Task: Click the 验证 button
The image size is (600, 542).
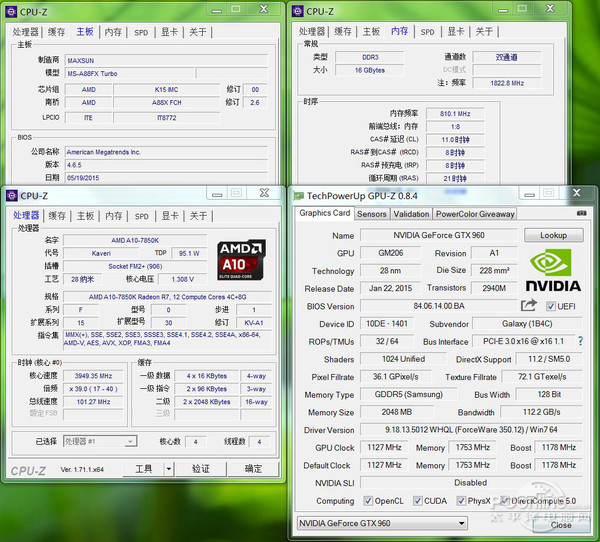Action: [x=201, y=469]
